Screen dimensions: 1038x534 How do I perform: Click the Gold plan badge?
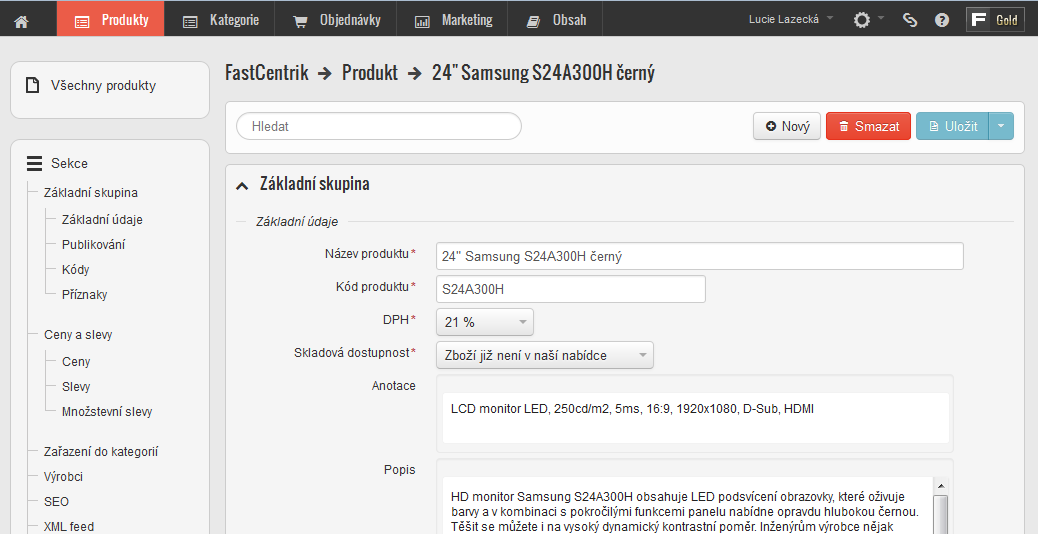pos(995,20)
